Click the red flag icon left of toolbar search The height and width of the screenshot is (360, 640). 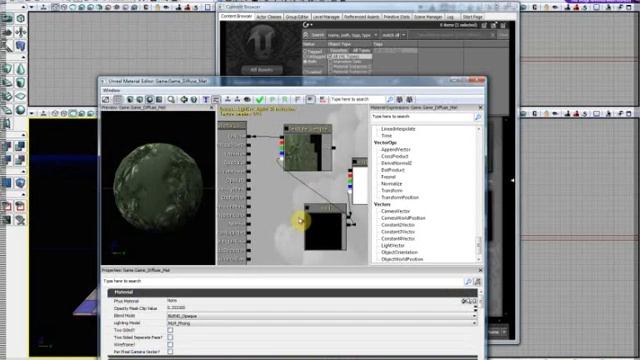click(x=323, y=100)
